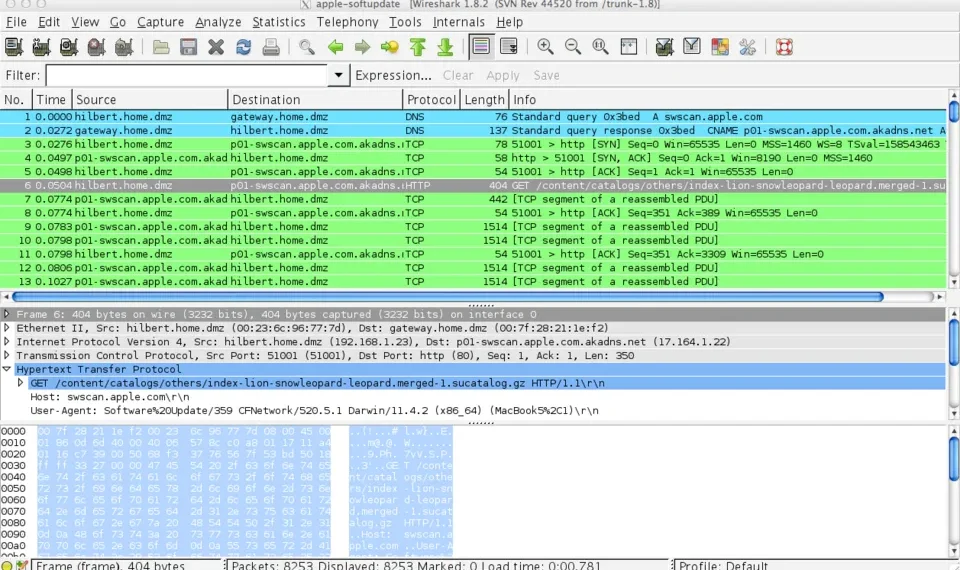
Task: Restart the current capture icon
Action: click(124, 47)
